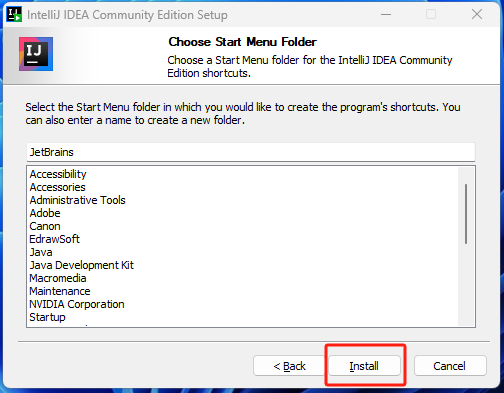Select Java Development Kit folder

tap(82, 265)
